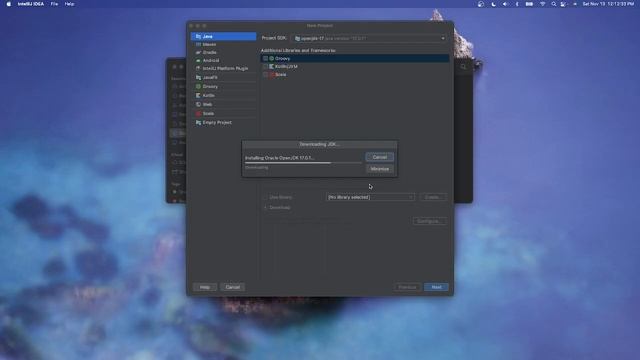Click the JDK download progress bar
Screen dimensions: 640x360
tap(303, 163)
